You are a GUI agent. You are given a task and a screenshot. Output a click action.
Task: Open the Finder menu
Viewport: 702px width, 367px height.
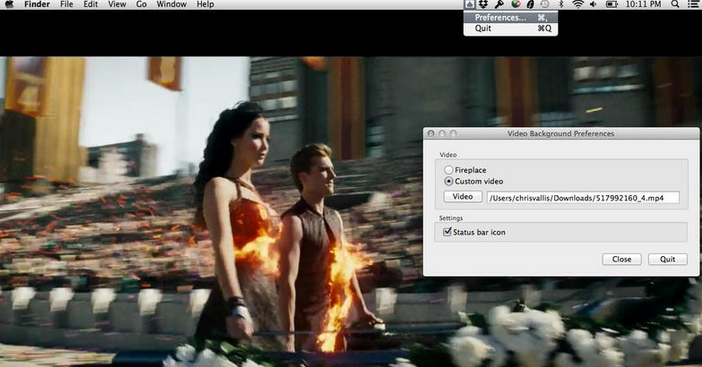coord(37,4)
